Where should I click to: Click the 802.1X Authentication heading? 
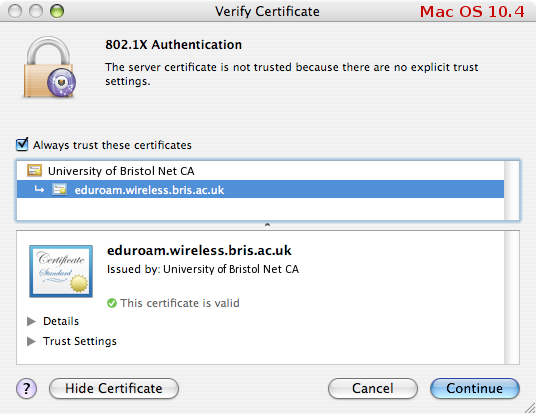click(x=174, y=44)
